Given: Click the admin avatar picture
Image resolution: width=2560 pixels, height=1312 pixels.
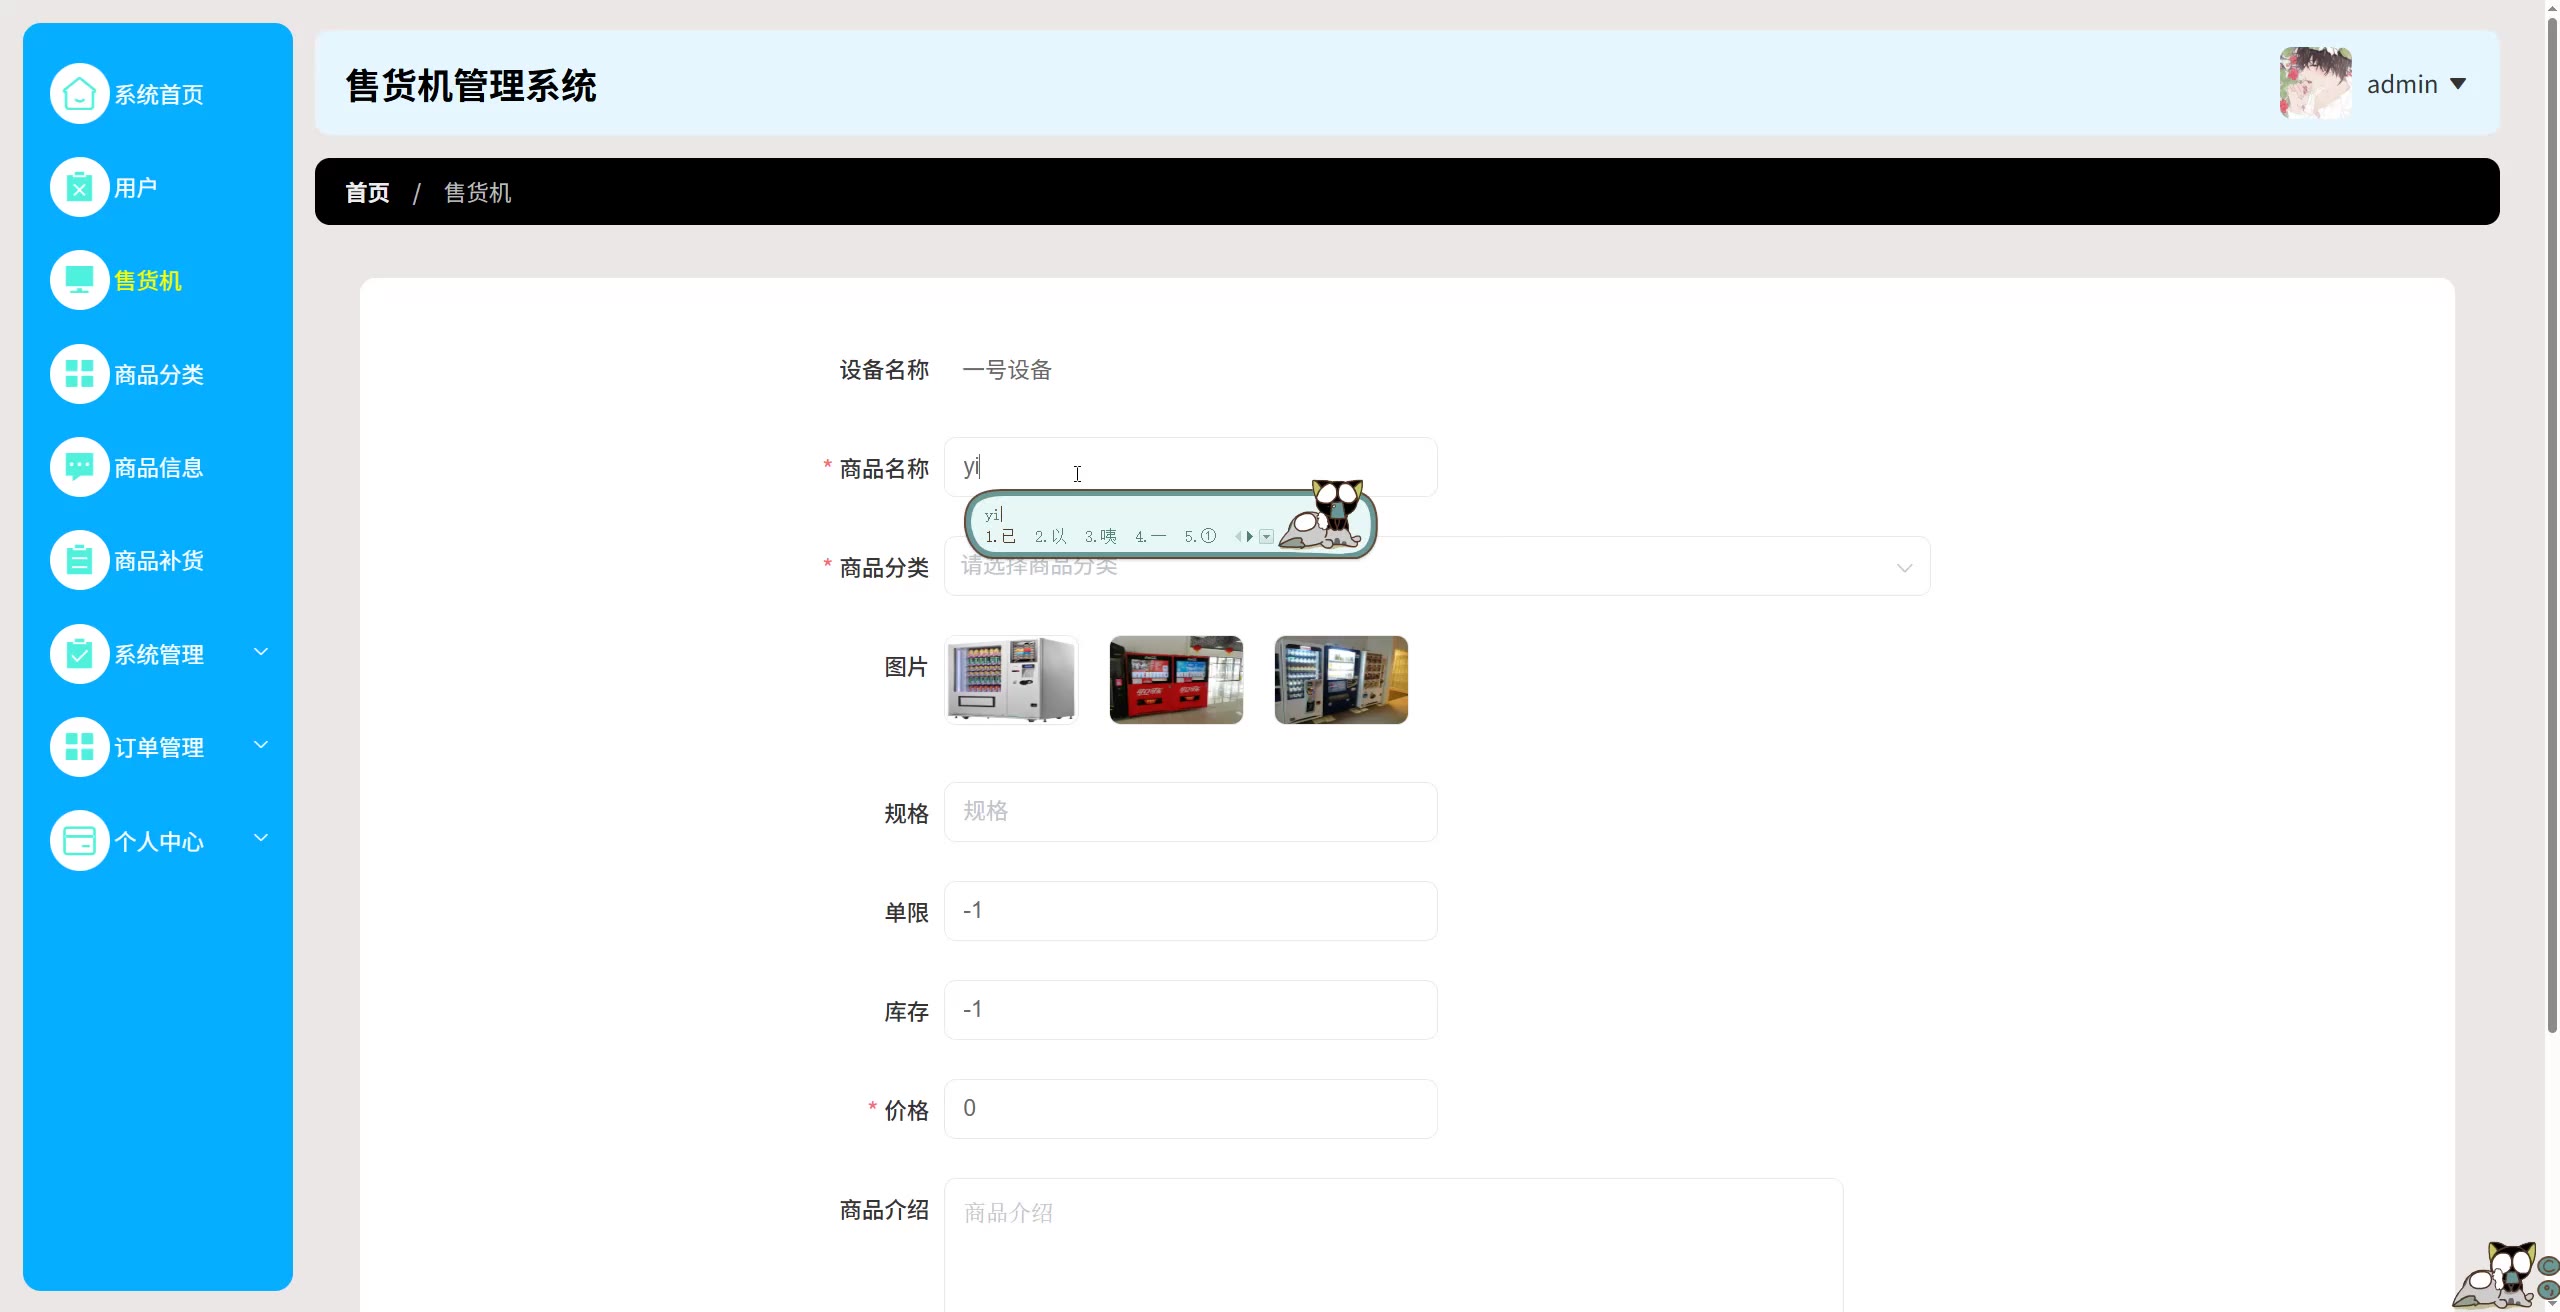Looking at the screenshot, I should 2315,83.
